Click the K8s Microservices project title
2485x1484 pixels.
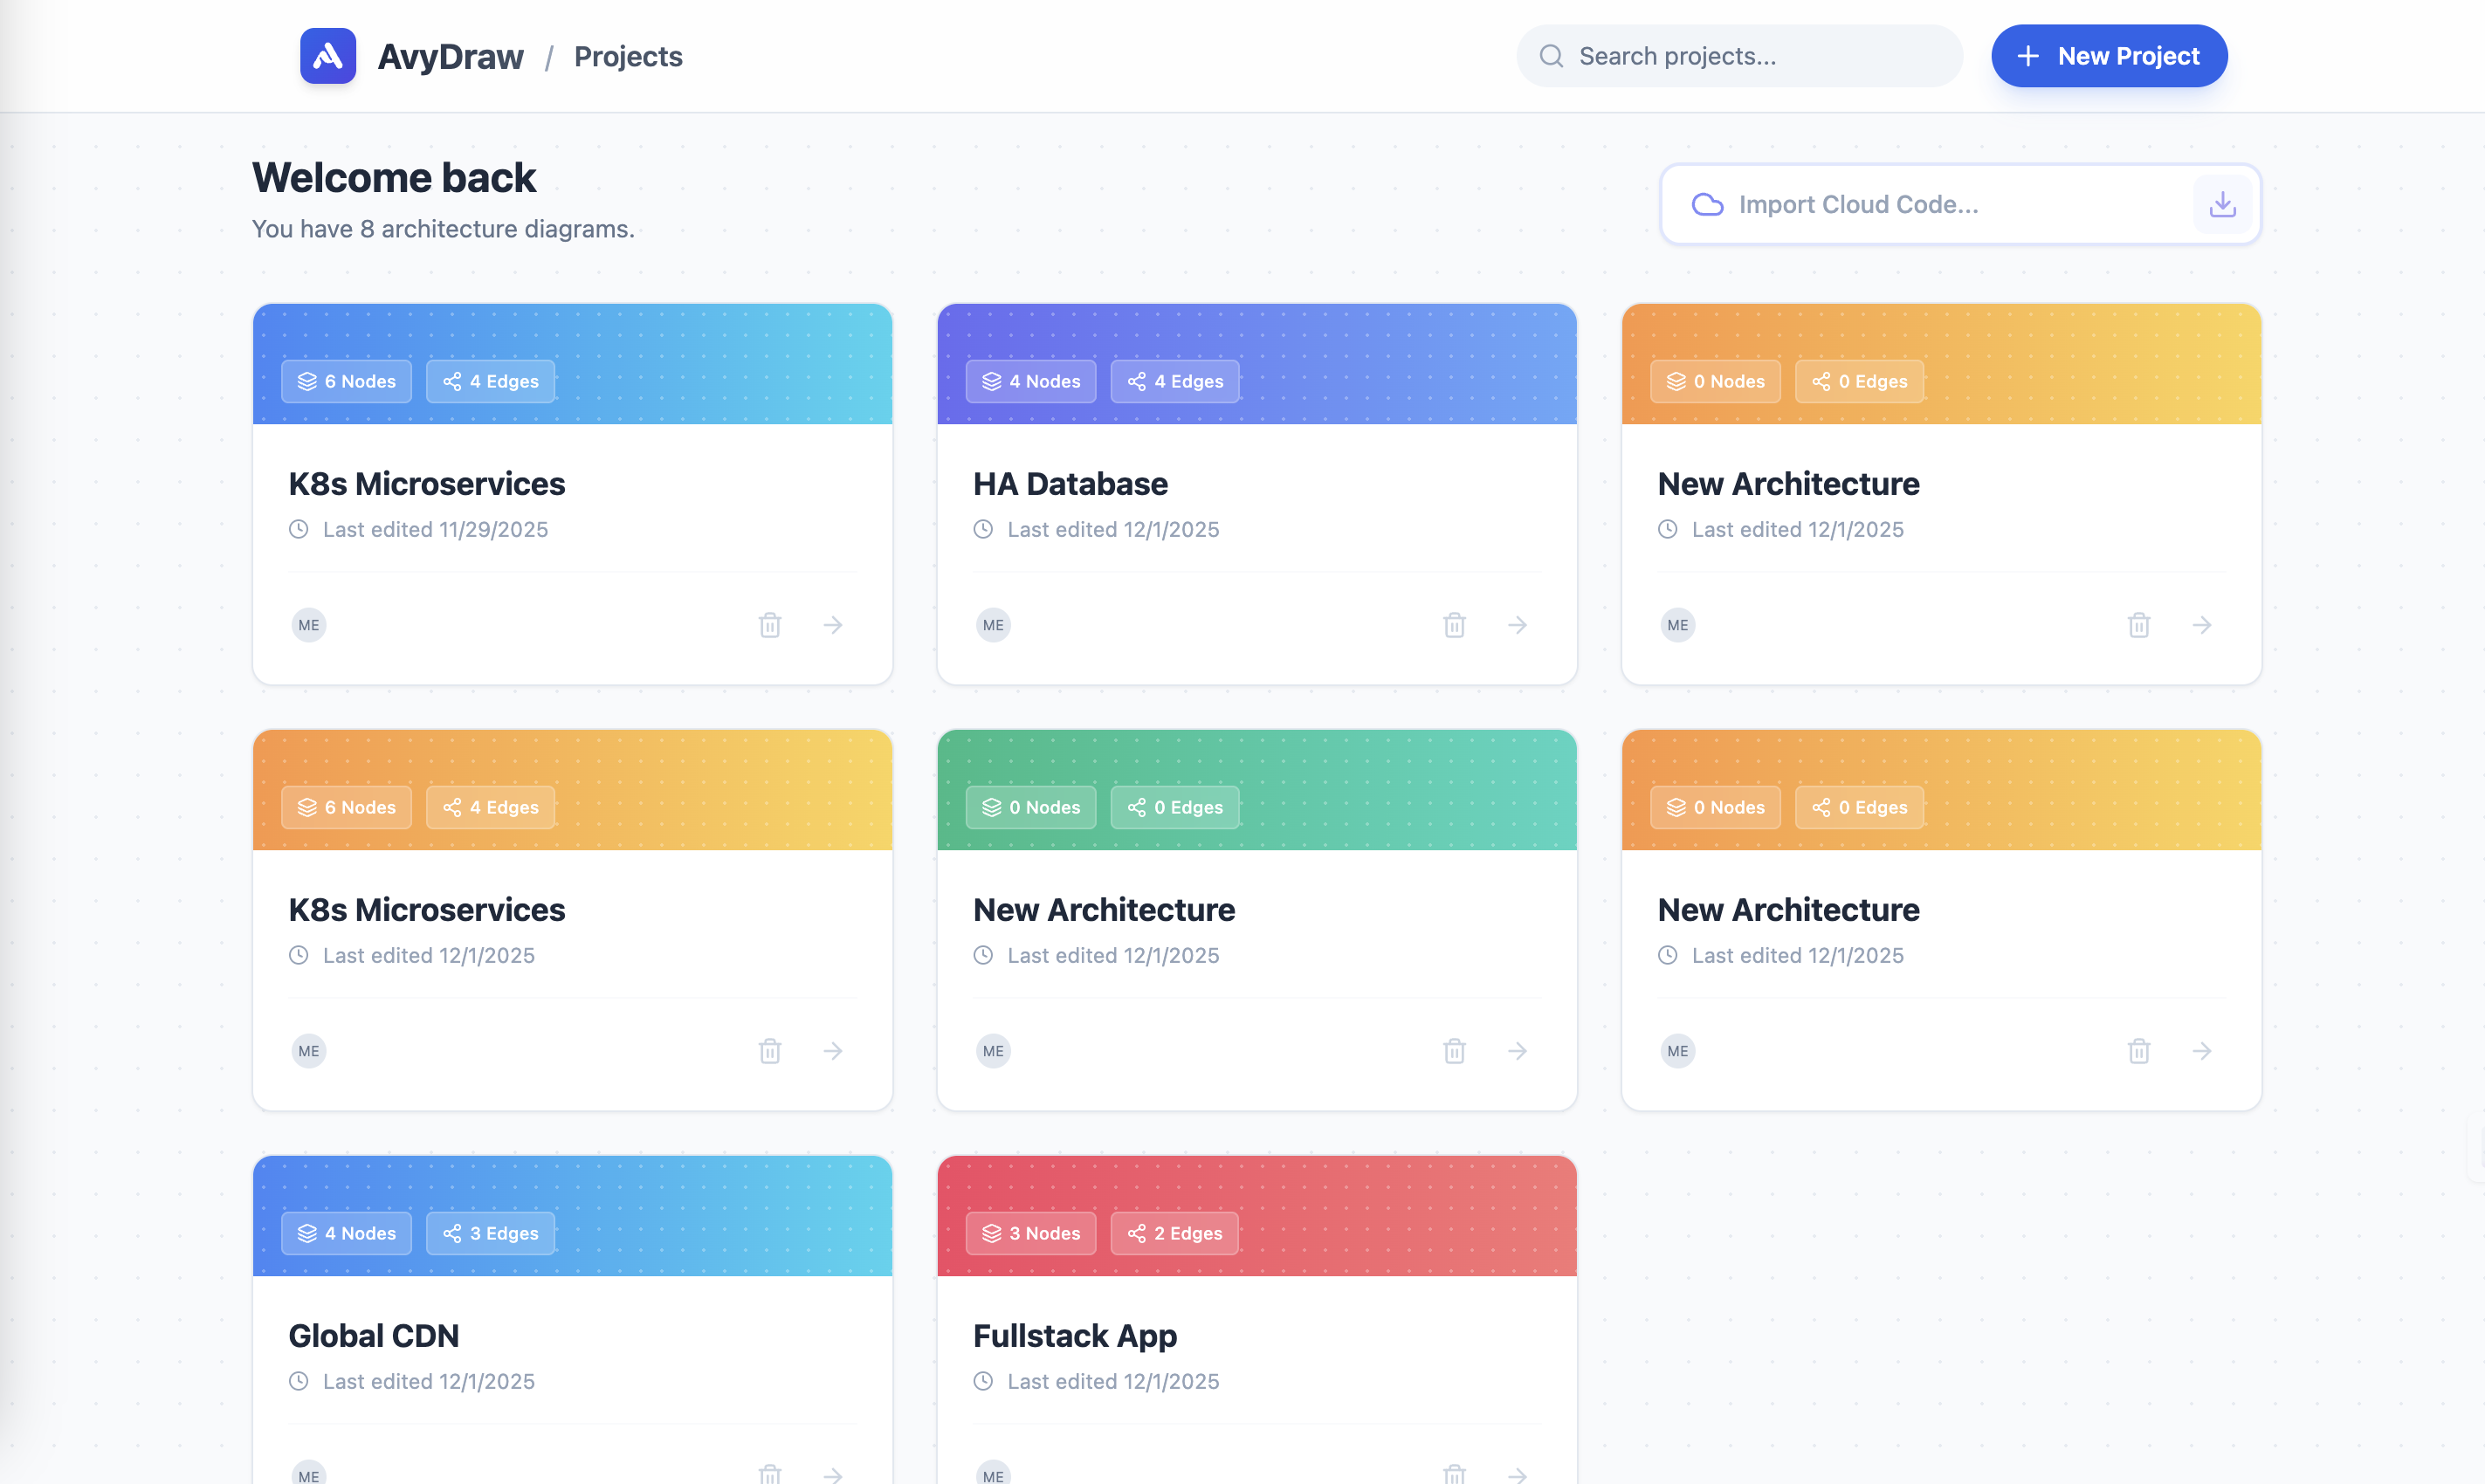[427, 483]
